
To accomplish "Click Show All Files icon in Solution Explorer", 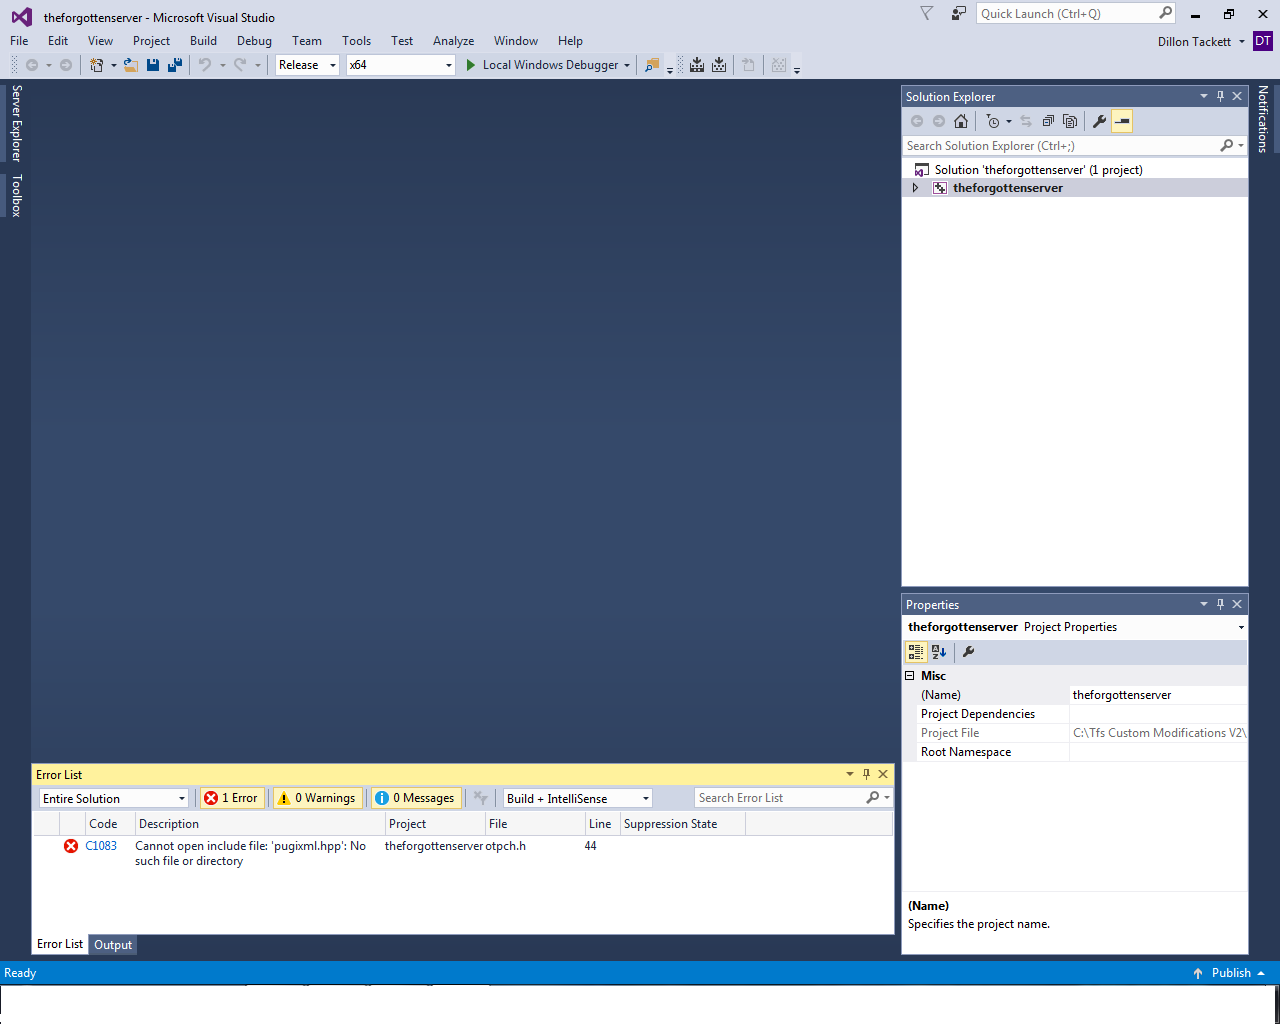I will coord(1070,121).
